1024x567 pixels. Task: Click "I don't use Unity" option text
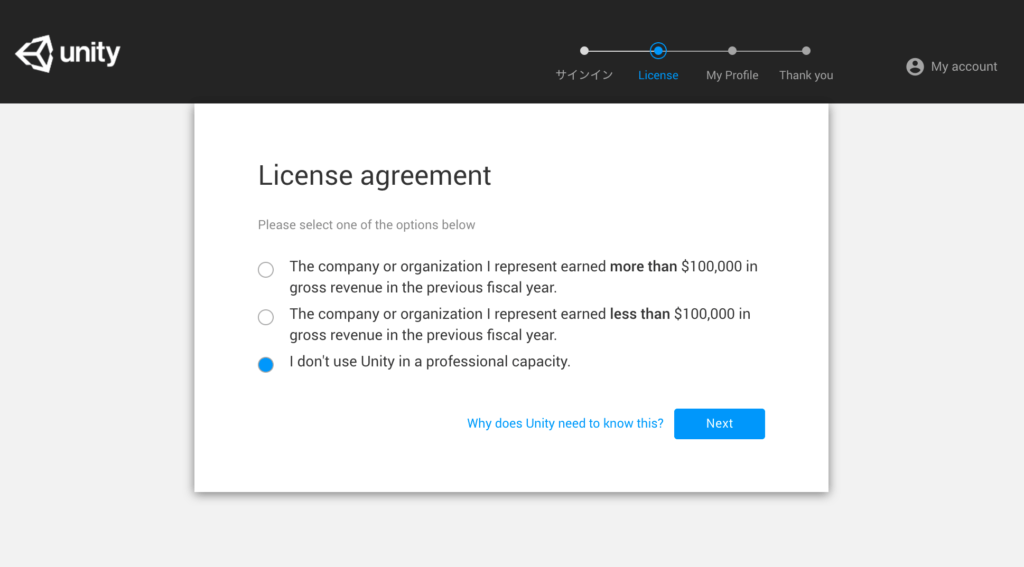[430, 362]
